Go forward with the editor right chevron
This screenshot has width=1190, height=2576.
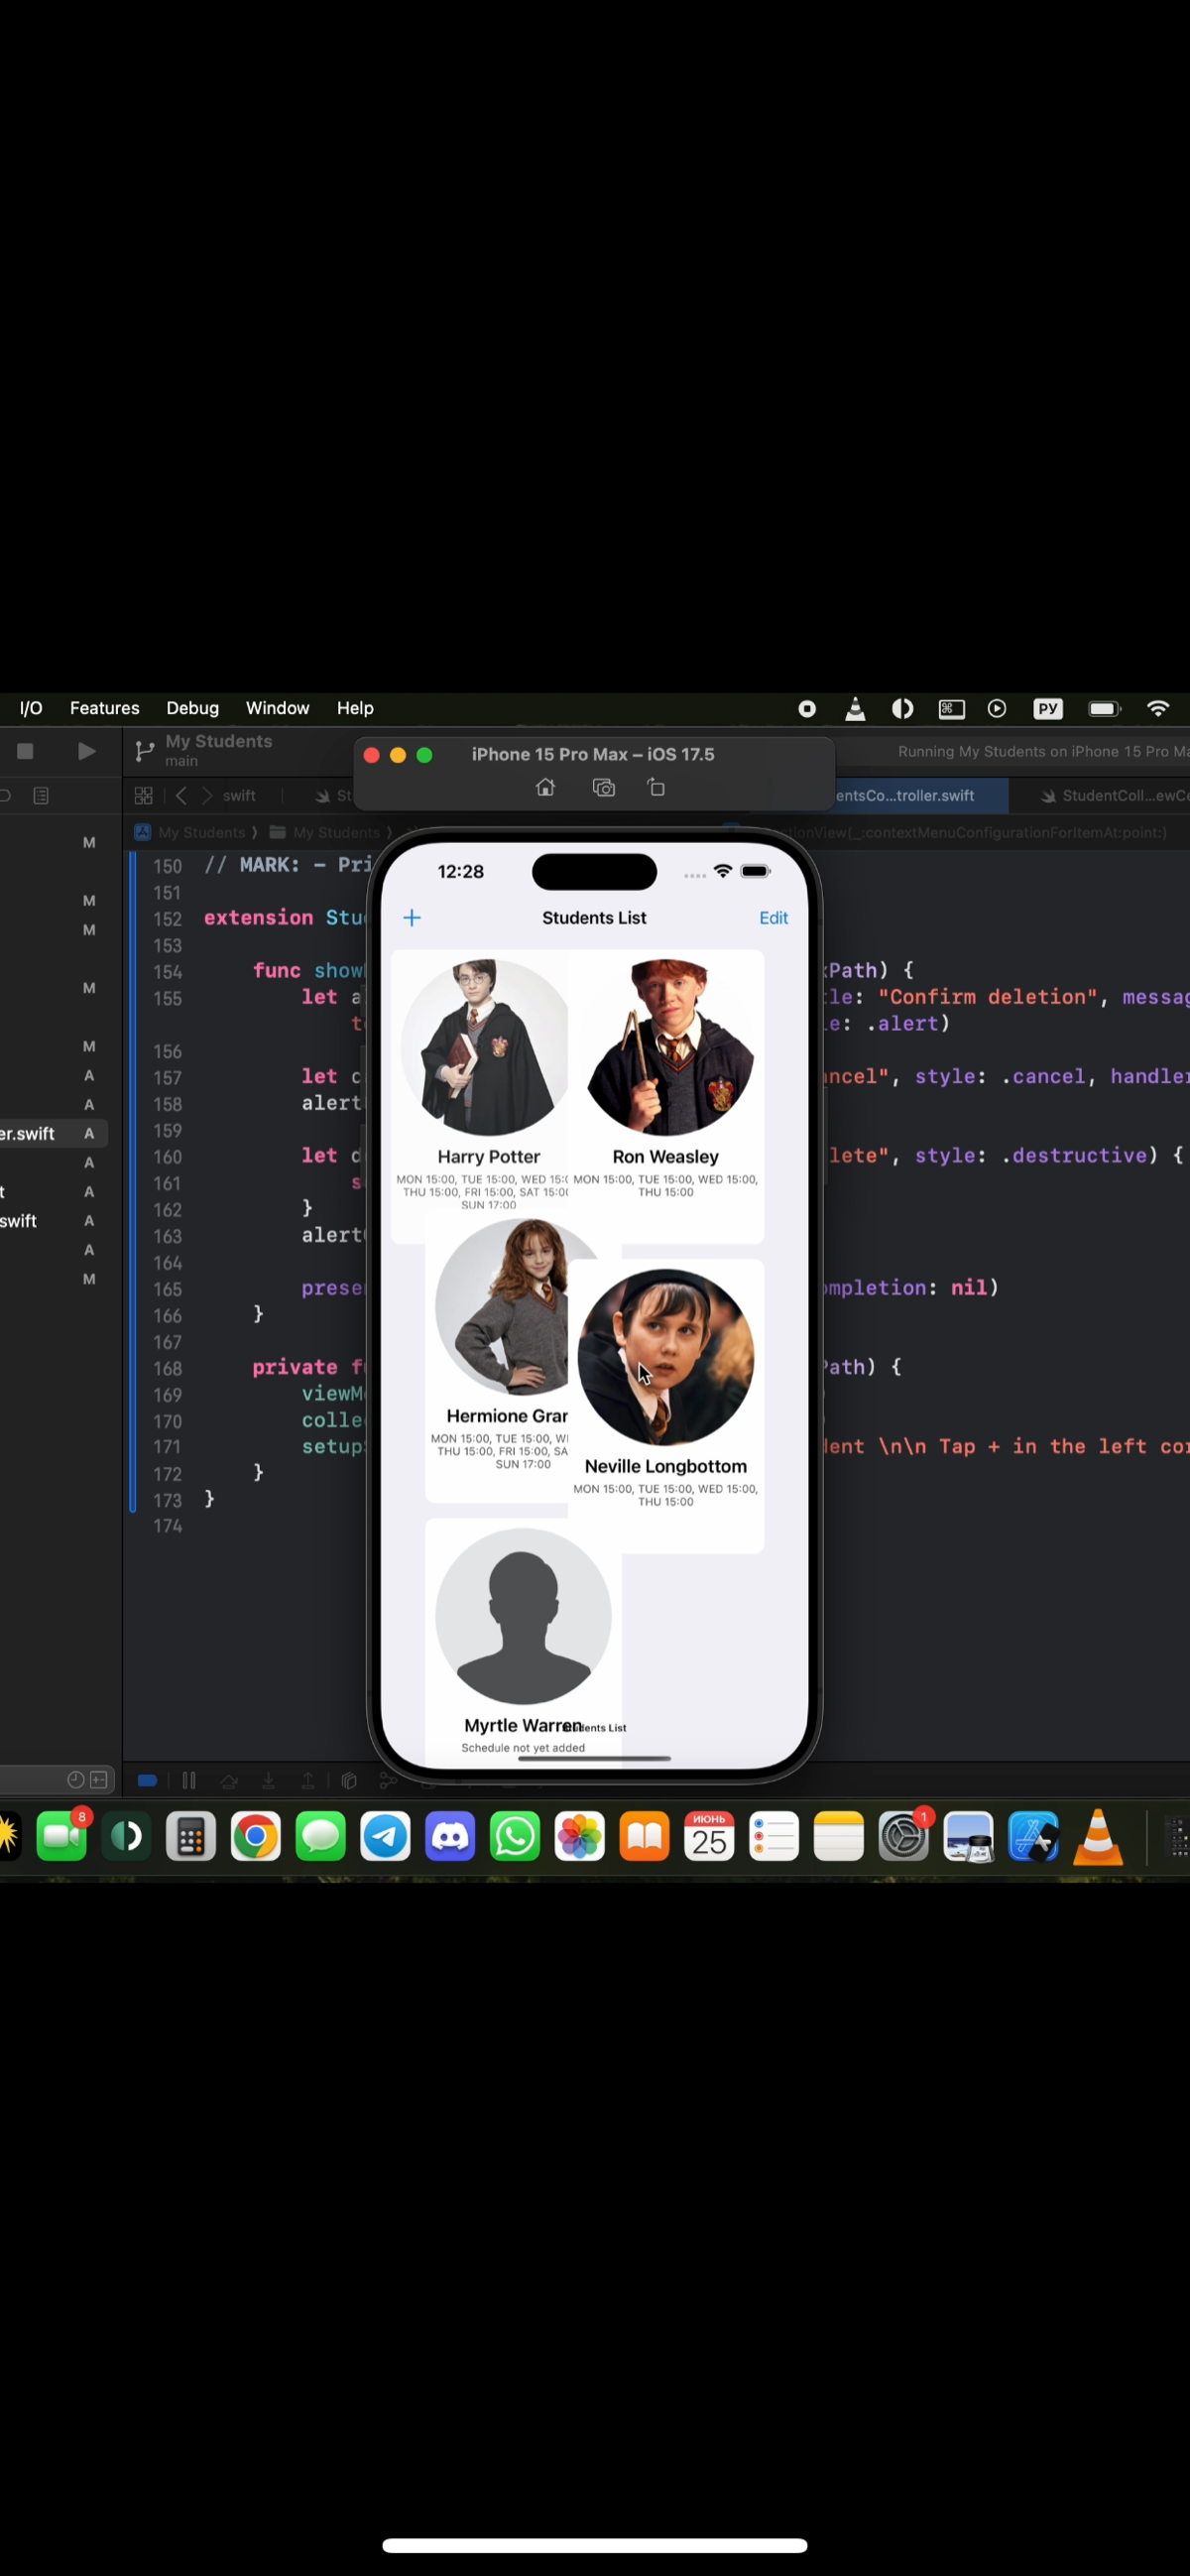[x=207, y=795]
